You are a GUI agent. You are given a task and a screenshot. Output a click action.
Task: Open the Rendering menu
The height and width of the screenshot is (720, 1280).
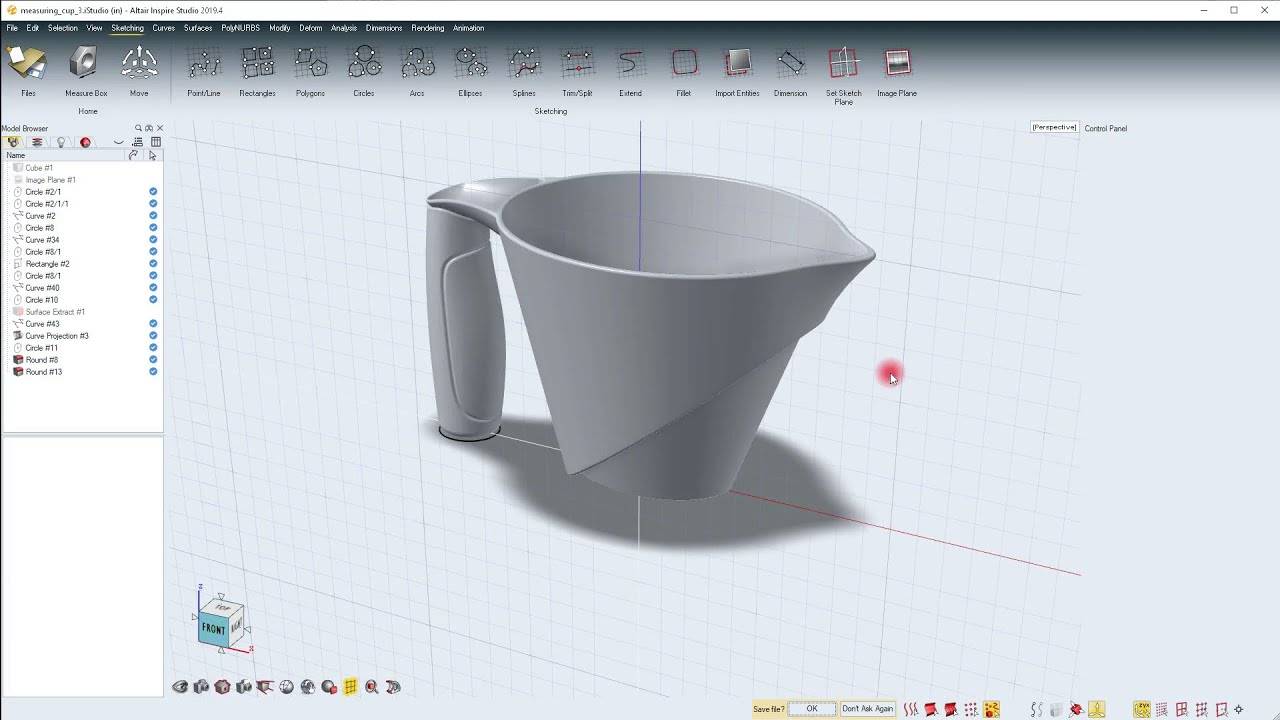click(427, 28)
